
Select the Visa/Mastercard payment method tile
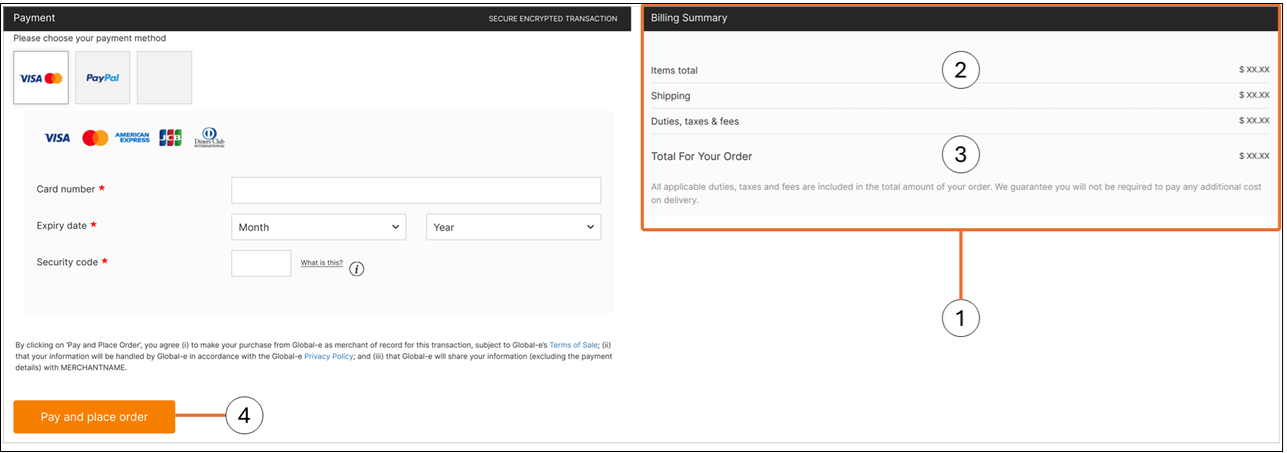coord(41,78)
